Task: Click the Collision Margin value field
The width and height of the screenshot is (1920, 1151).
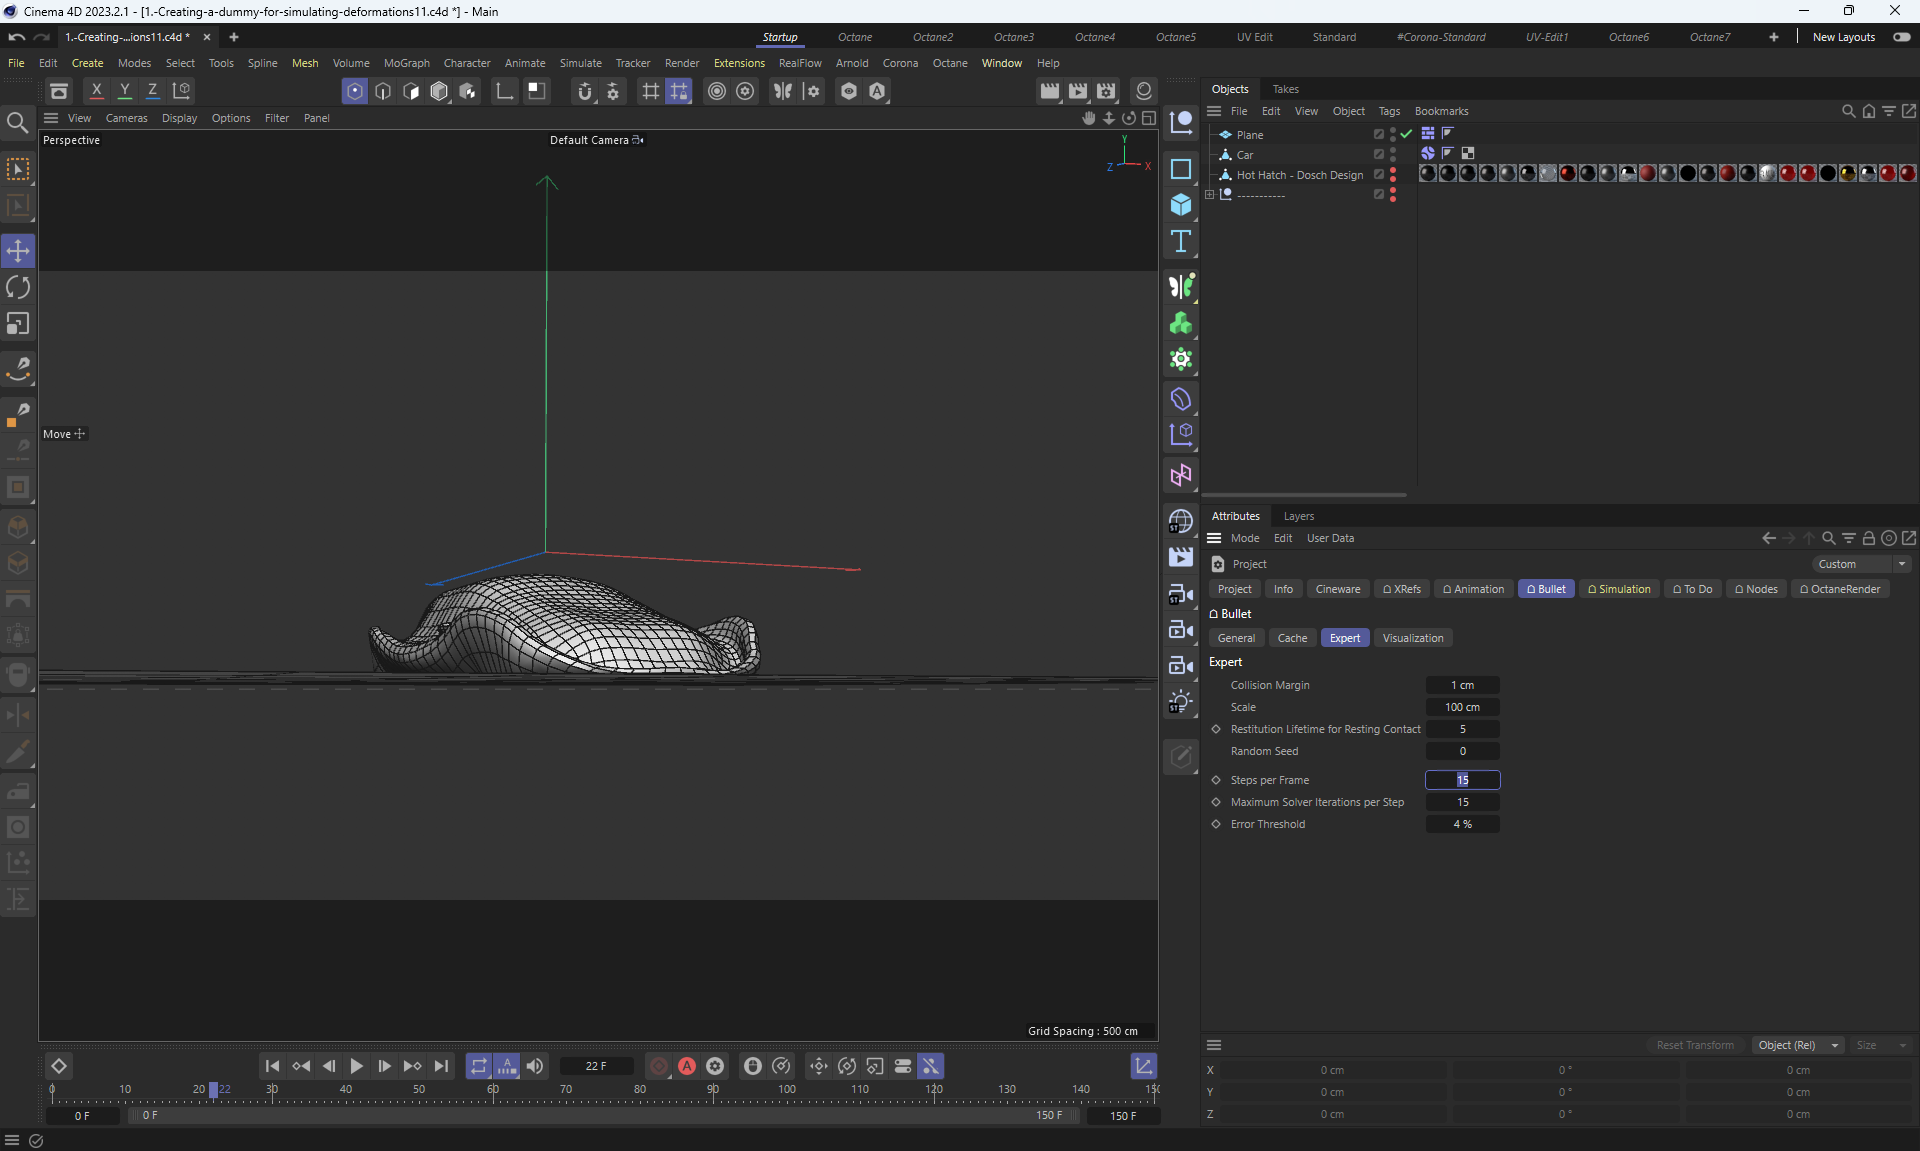Action: click(1462, 685)
